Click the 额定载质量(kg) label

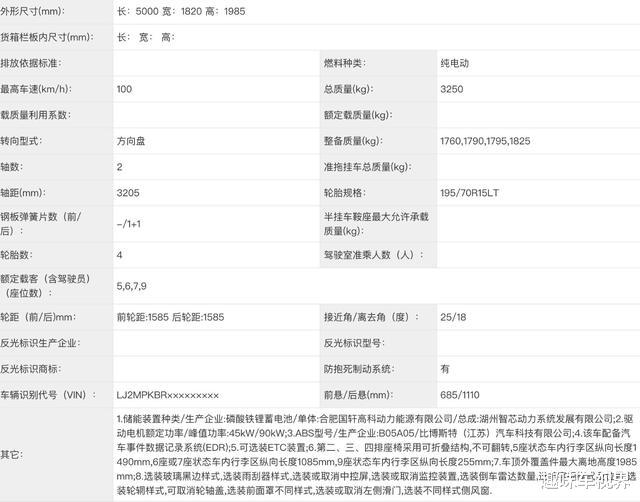coord(358,115)
